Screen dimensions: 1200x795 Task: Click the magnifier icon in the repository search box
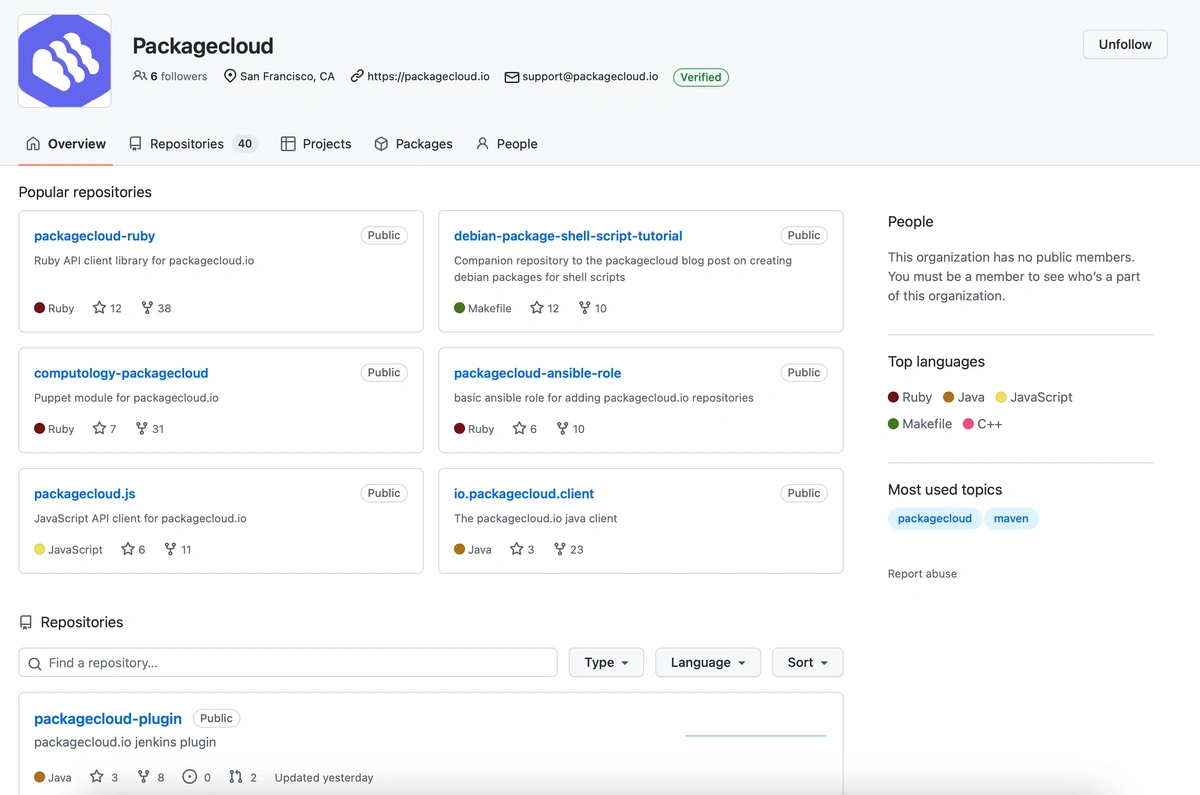tap(34, 662)
